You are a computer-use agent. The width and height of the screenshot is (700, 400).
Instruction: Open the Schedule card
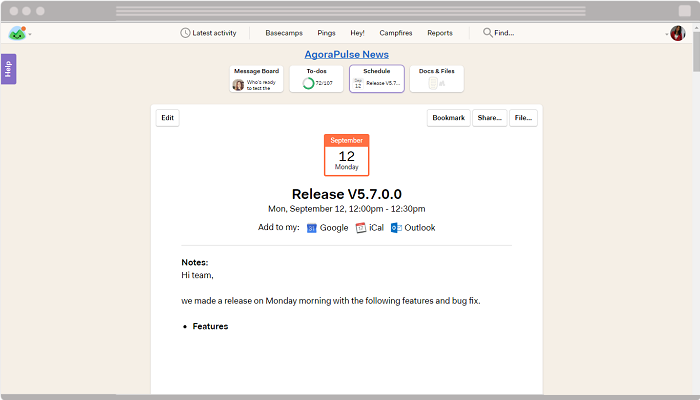point(377,79)
